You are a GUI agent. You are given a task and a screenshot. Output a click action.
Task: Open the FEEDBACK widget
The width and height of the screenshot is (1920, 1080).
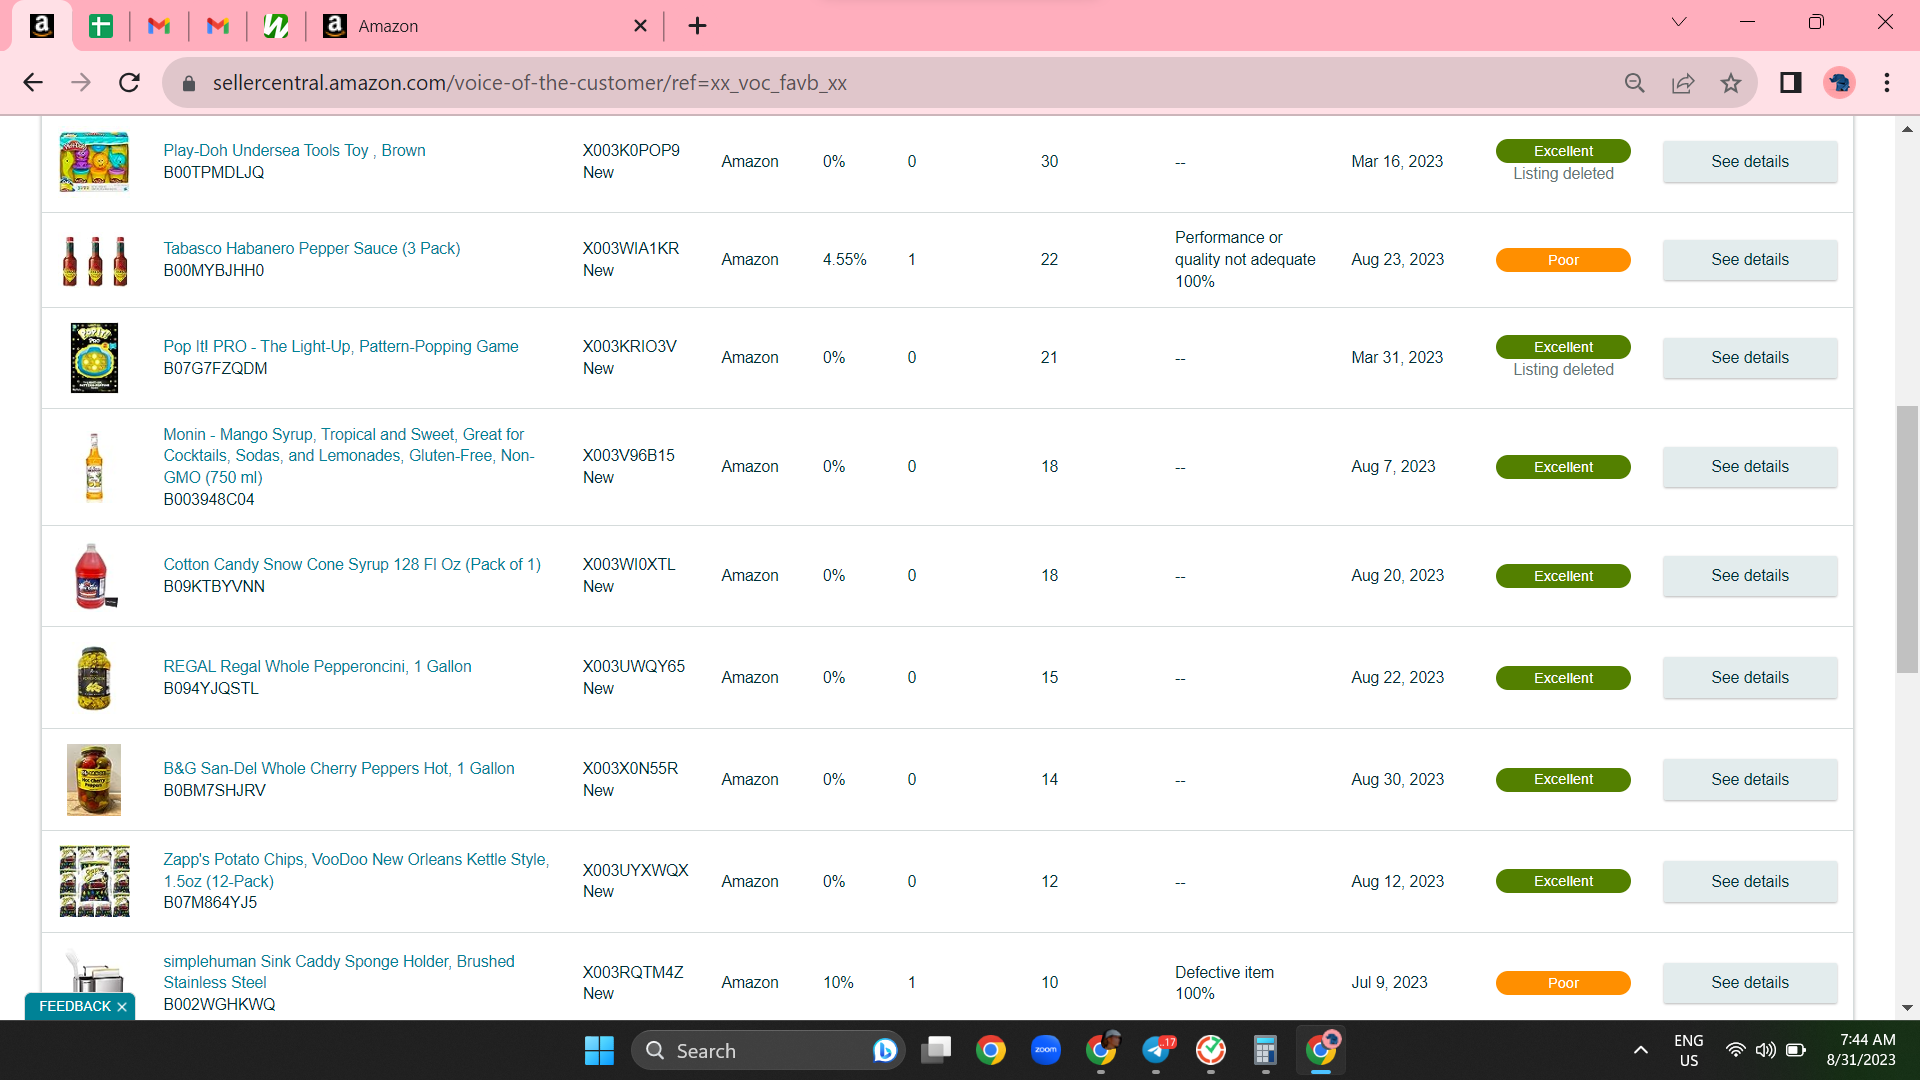75,1006
